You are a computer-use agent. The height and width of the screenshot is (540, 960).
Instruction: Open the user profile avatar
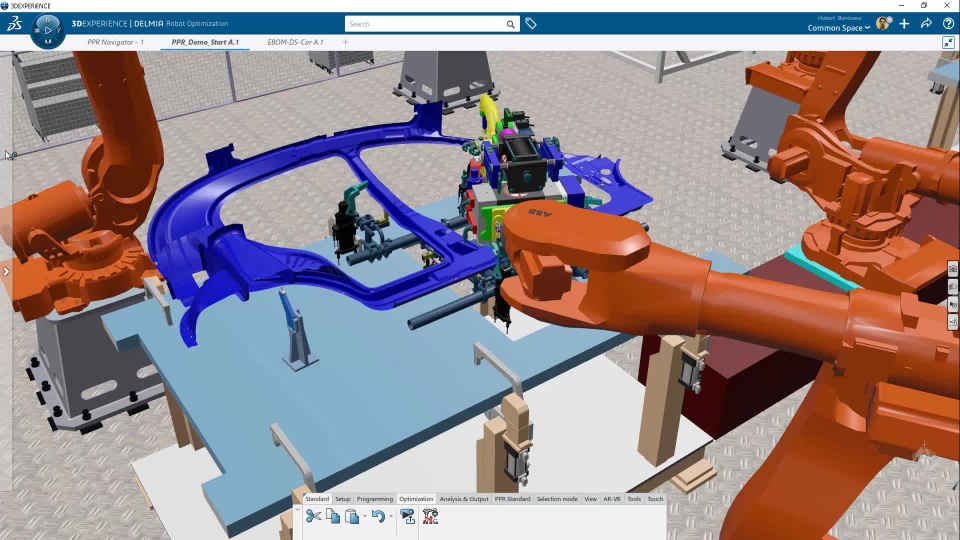pos(883,24)
